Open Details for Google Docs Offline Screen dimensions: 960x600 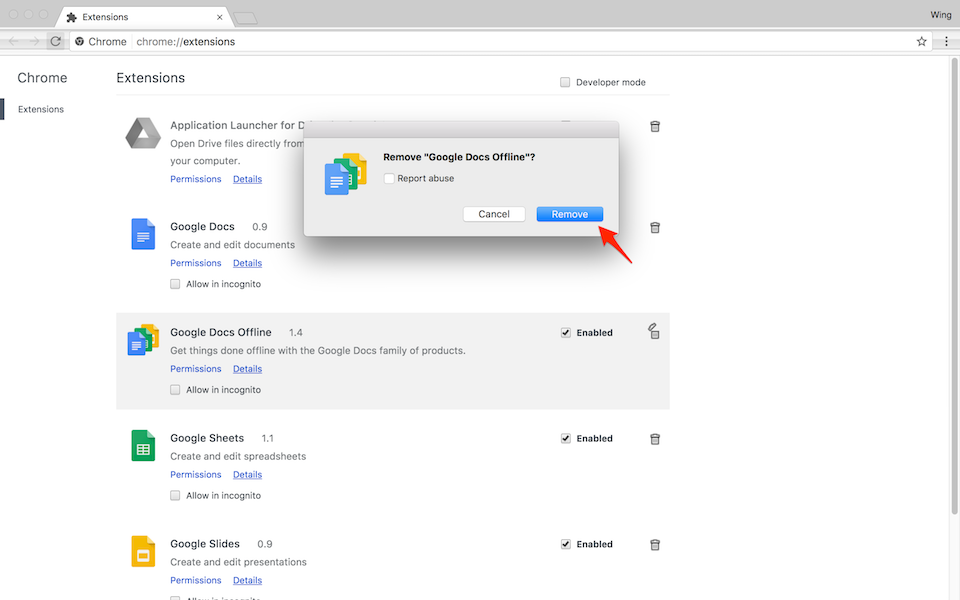click(247, 369)
